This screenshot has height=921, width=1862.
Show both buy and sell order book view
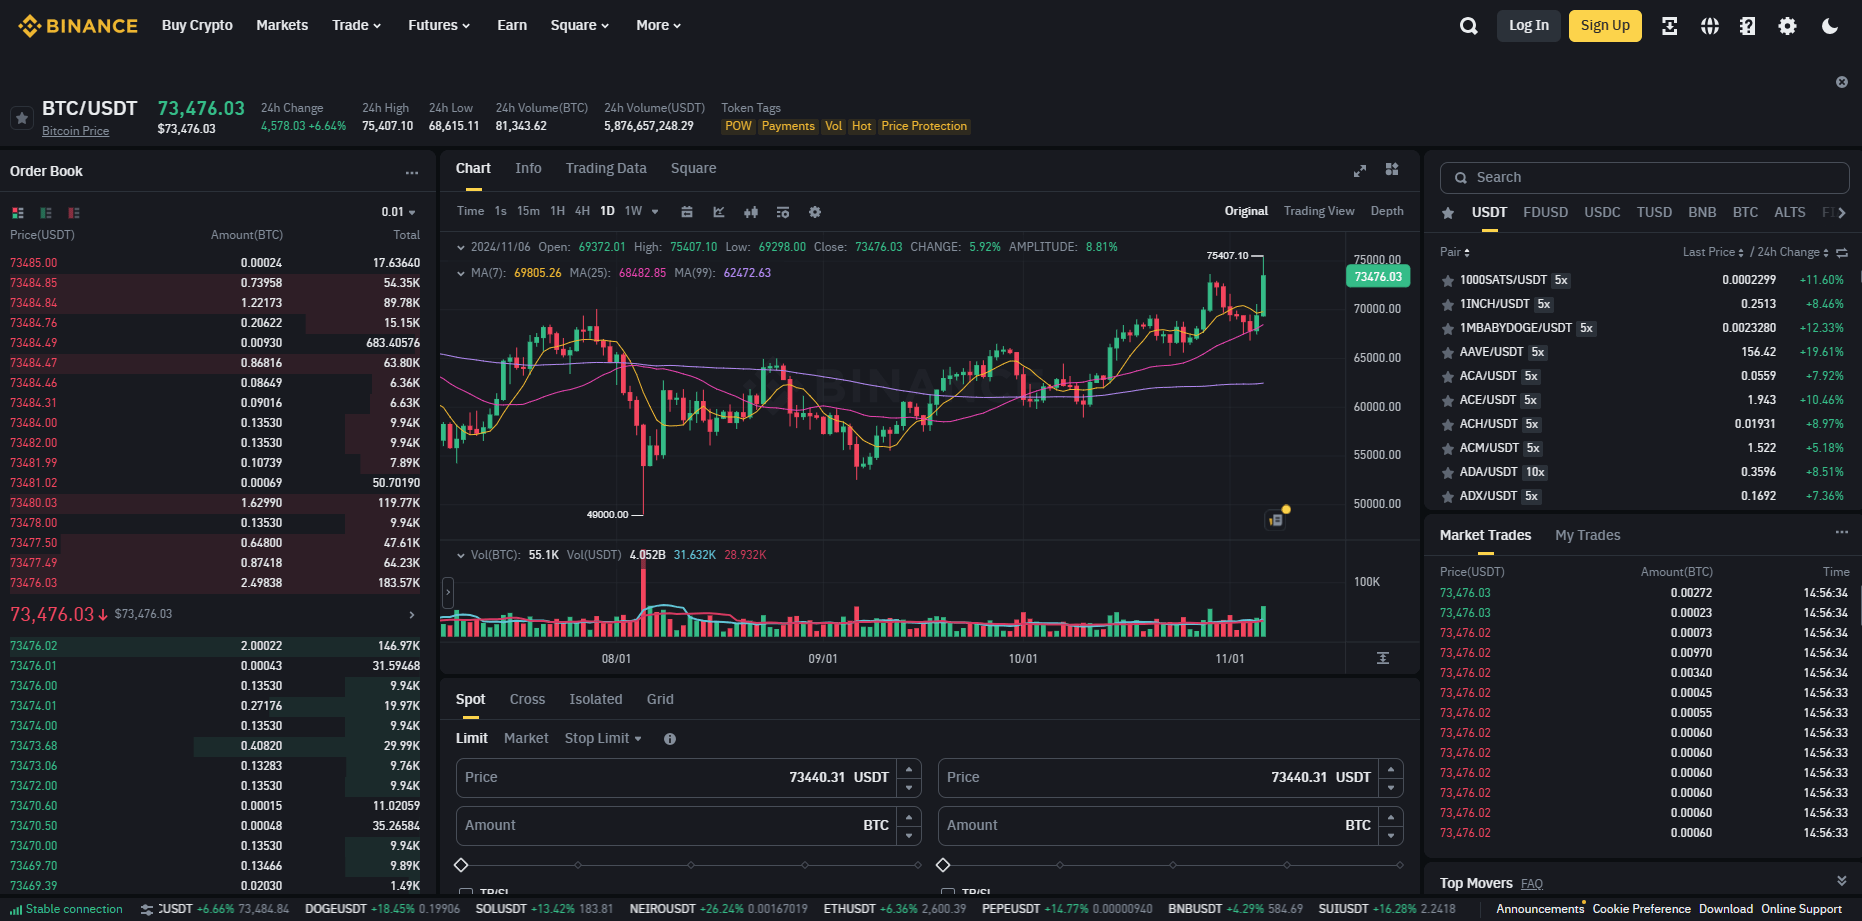[x=18, y=213]
